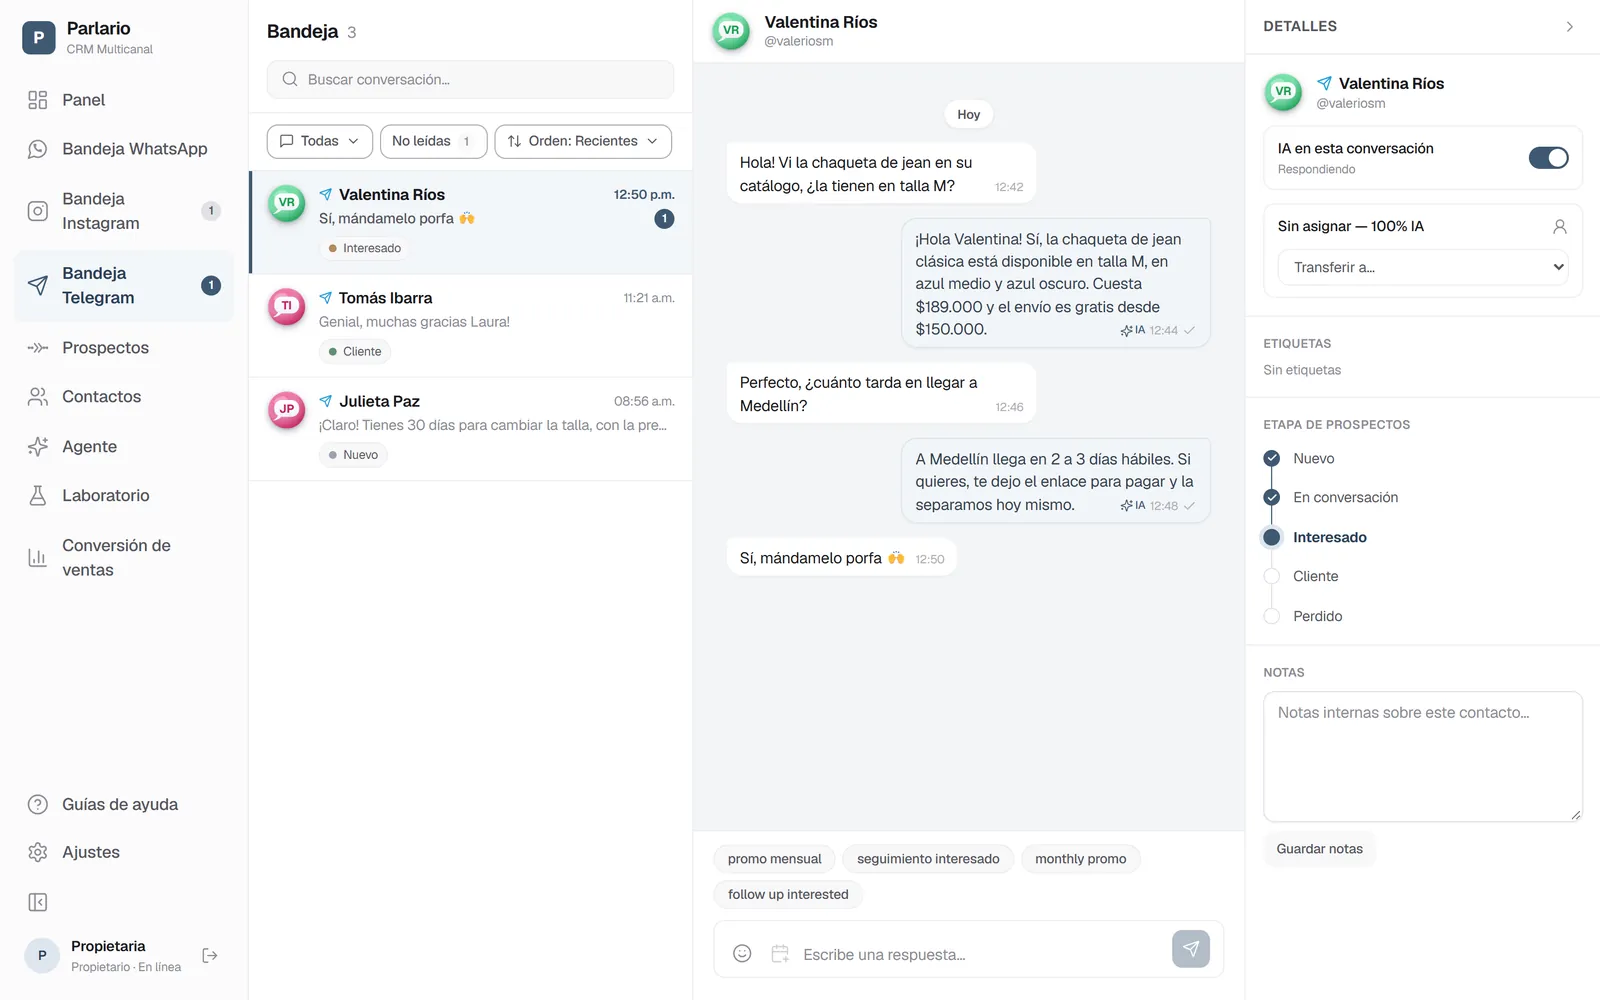Go to Bandeja WhatsApp
Viewport: 1600px width, 1000px height.
pos(124,149)
